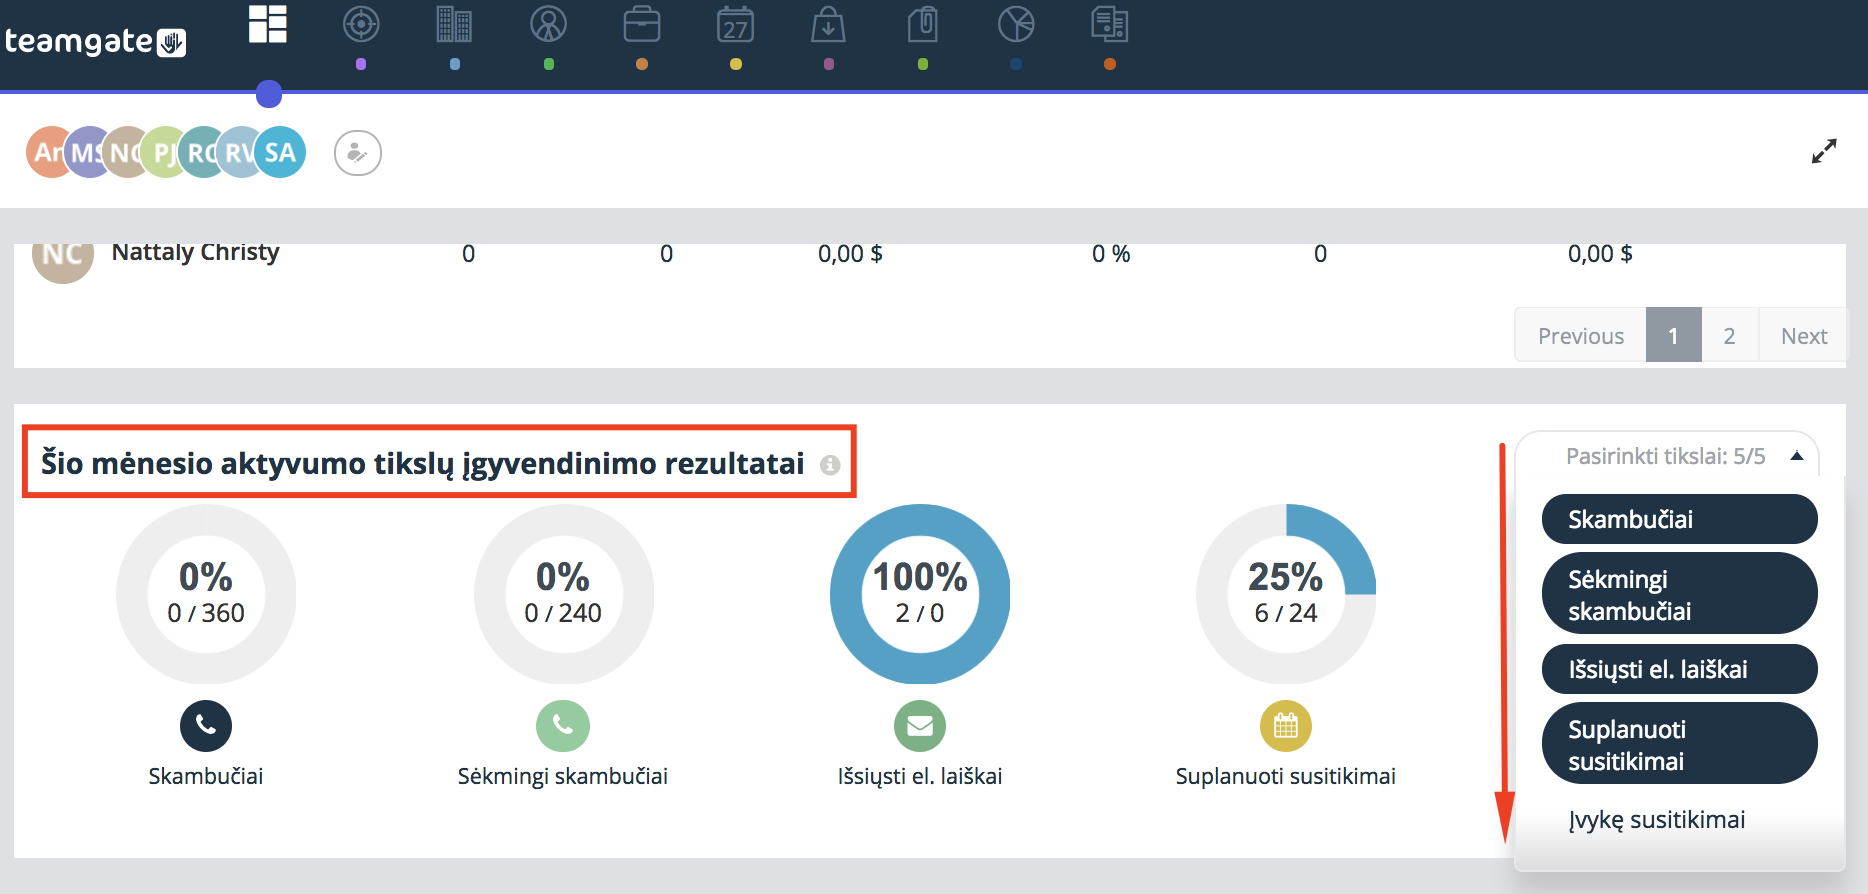The height and width of the screenshot is (894, 1868).
Task: Click the green Sėkmingi skambučiai phone icon
Action: click(563, 725)
